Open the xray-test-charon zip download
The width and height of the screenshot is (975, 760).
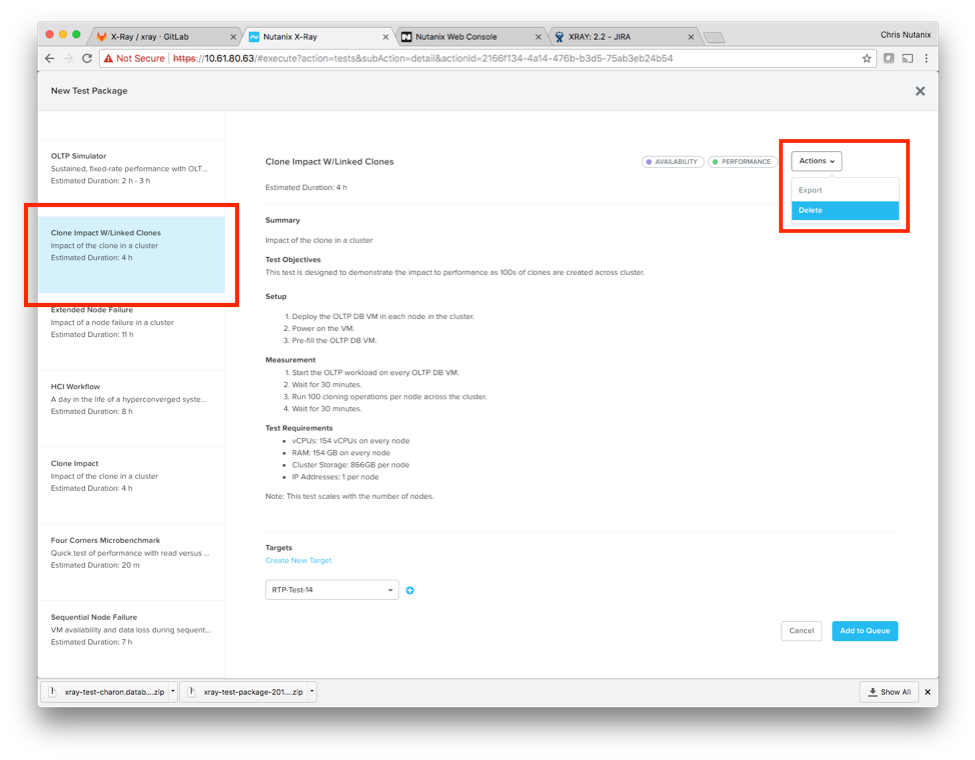[x=107, y=692]
